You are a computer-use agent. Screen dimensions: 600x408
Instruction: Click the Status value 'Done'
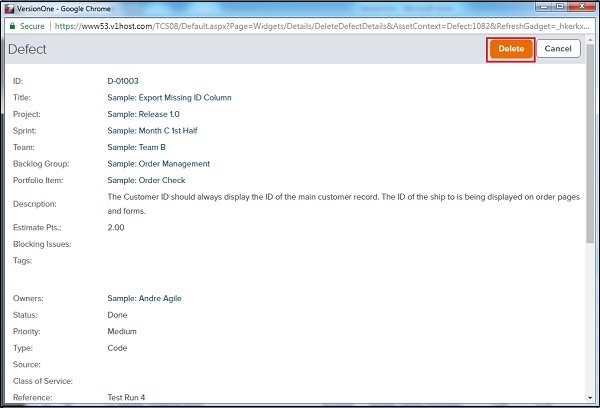click(x=118, y=315)
